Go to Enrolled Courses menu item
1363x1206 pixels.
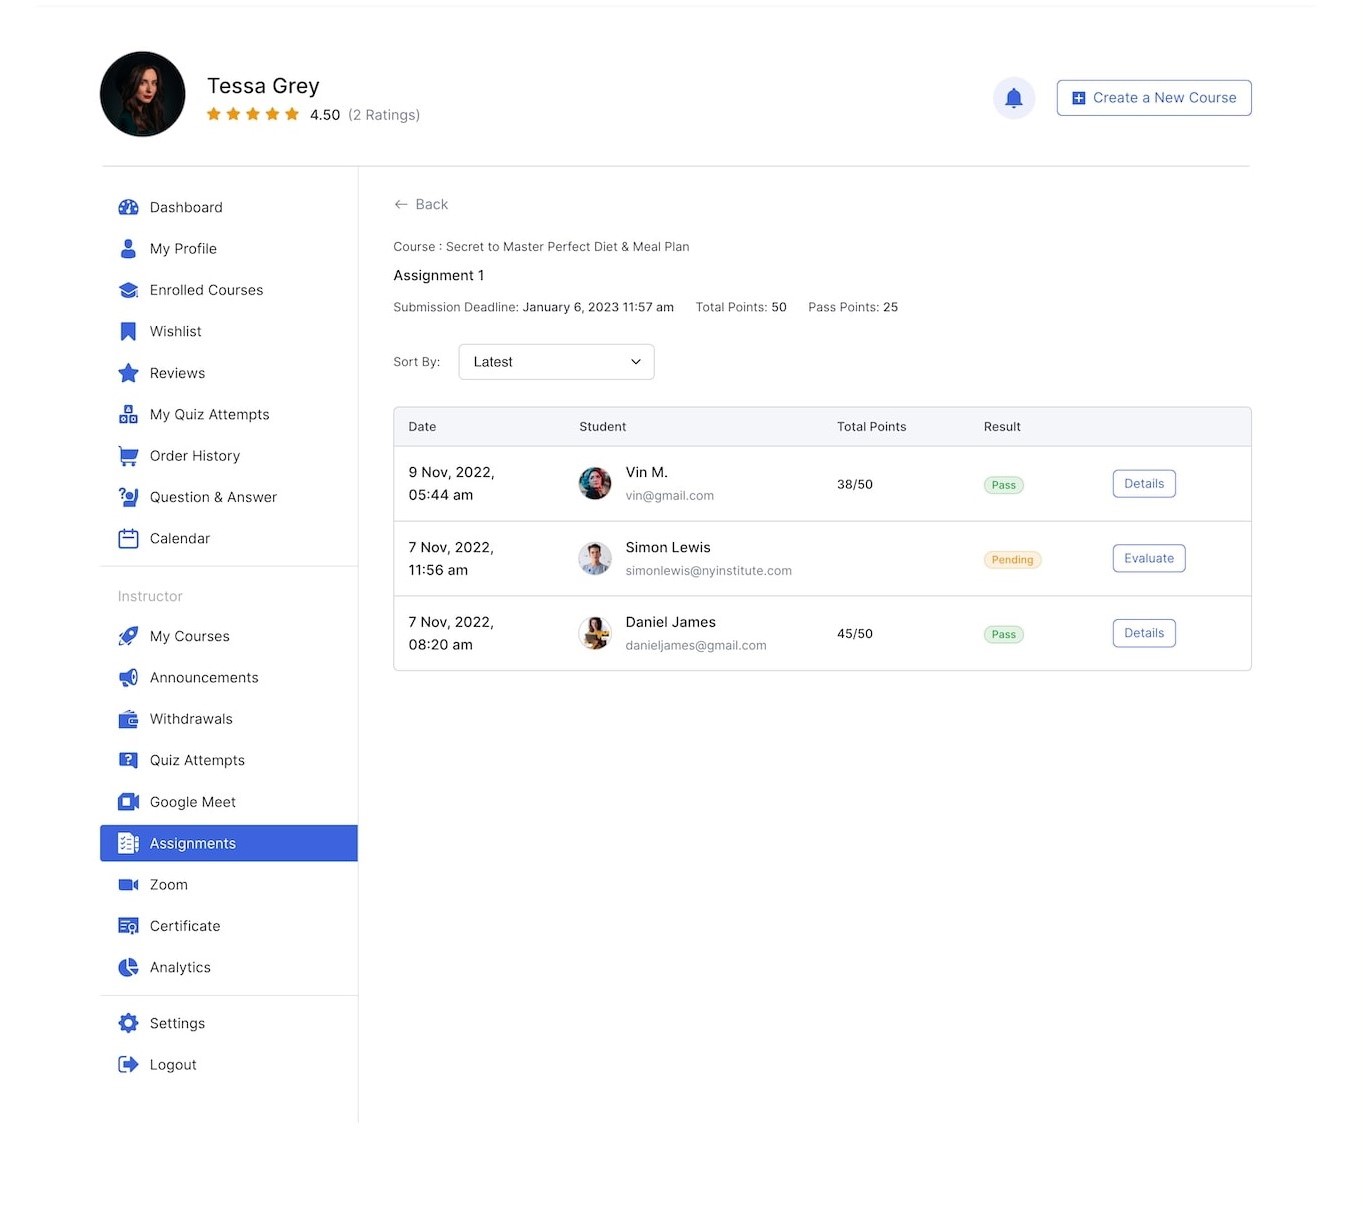click(206, 290)
